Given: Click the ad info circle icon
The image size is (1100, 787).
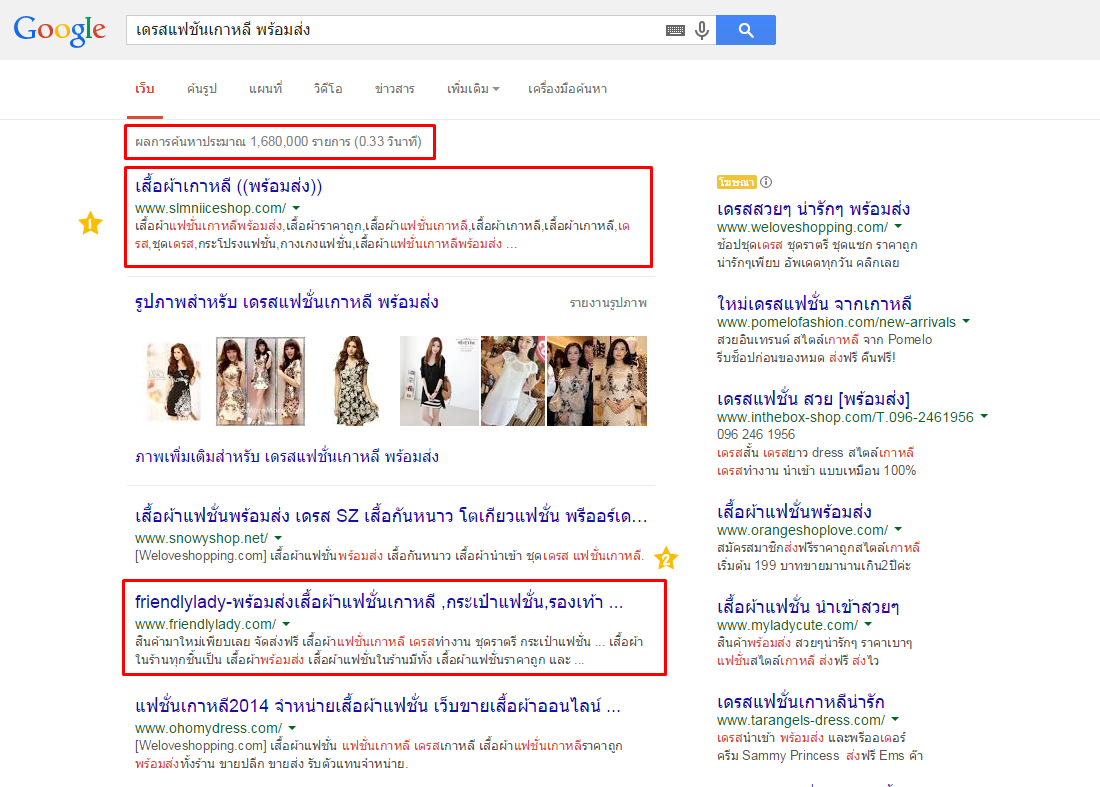Looking at the screenshot, I should click(x=766, y=182).
